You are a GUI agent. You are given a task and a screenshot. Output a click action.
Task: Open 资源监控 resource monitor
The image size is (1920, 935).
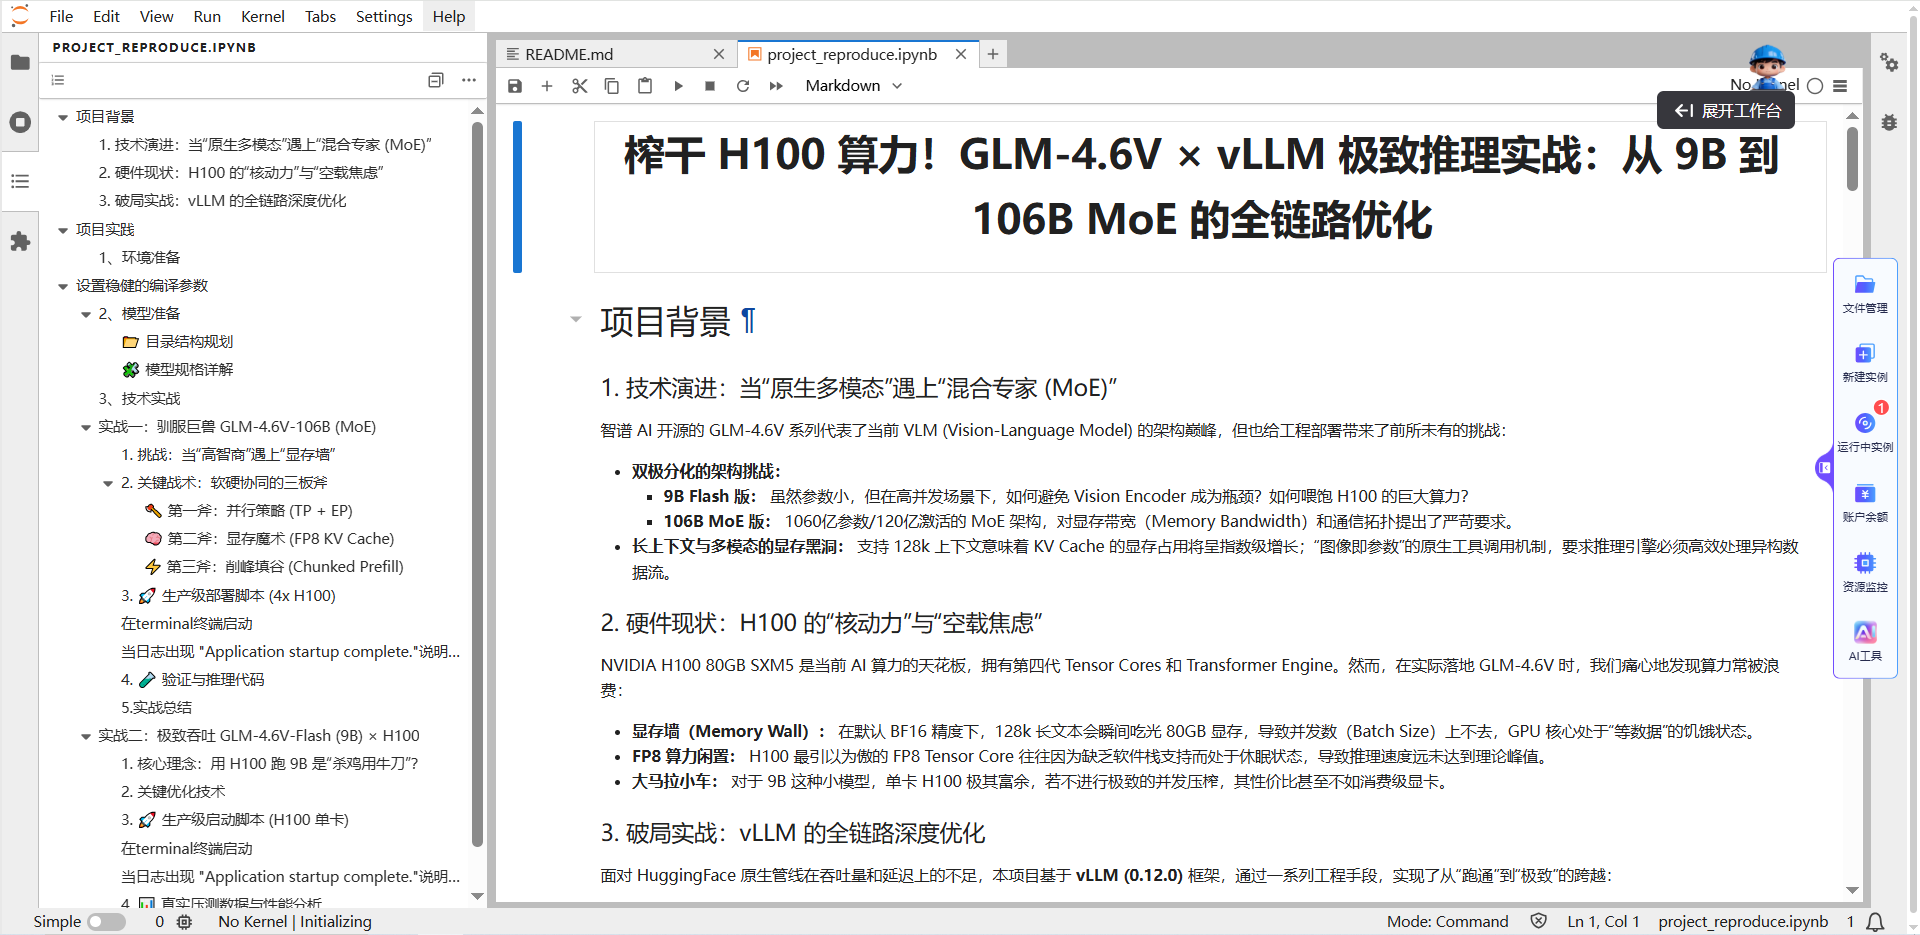coord(1865,573)
